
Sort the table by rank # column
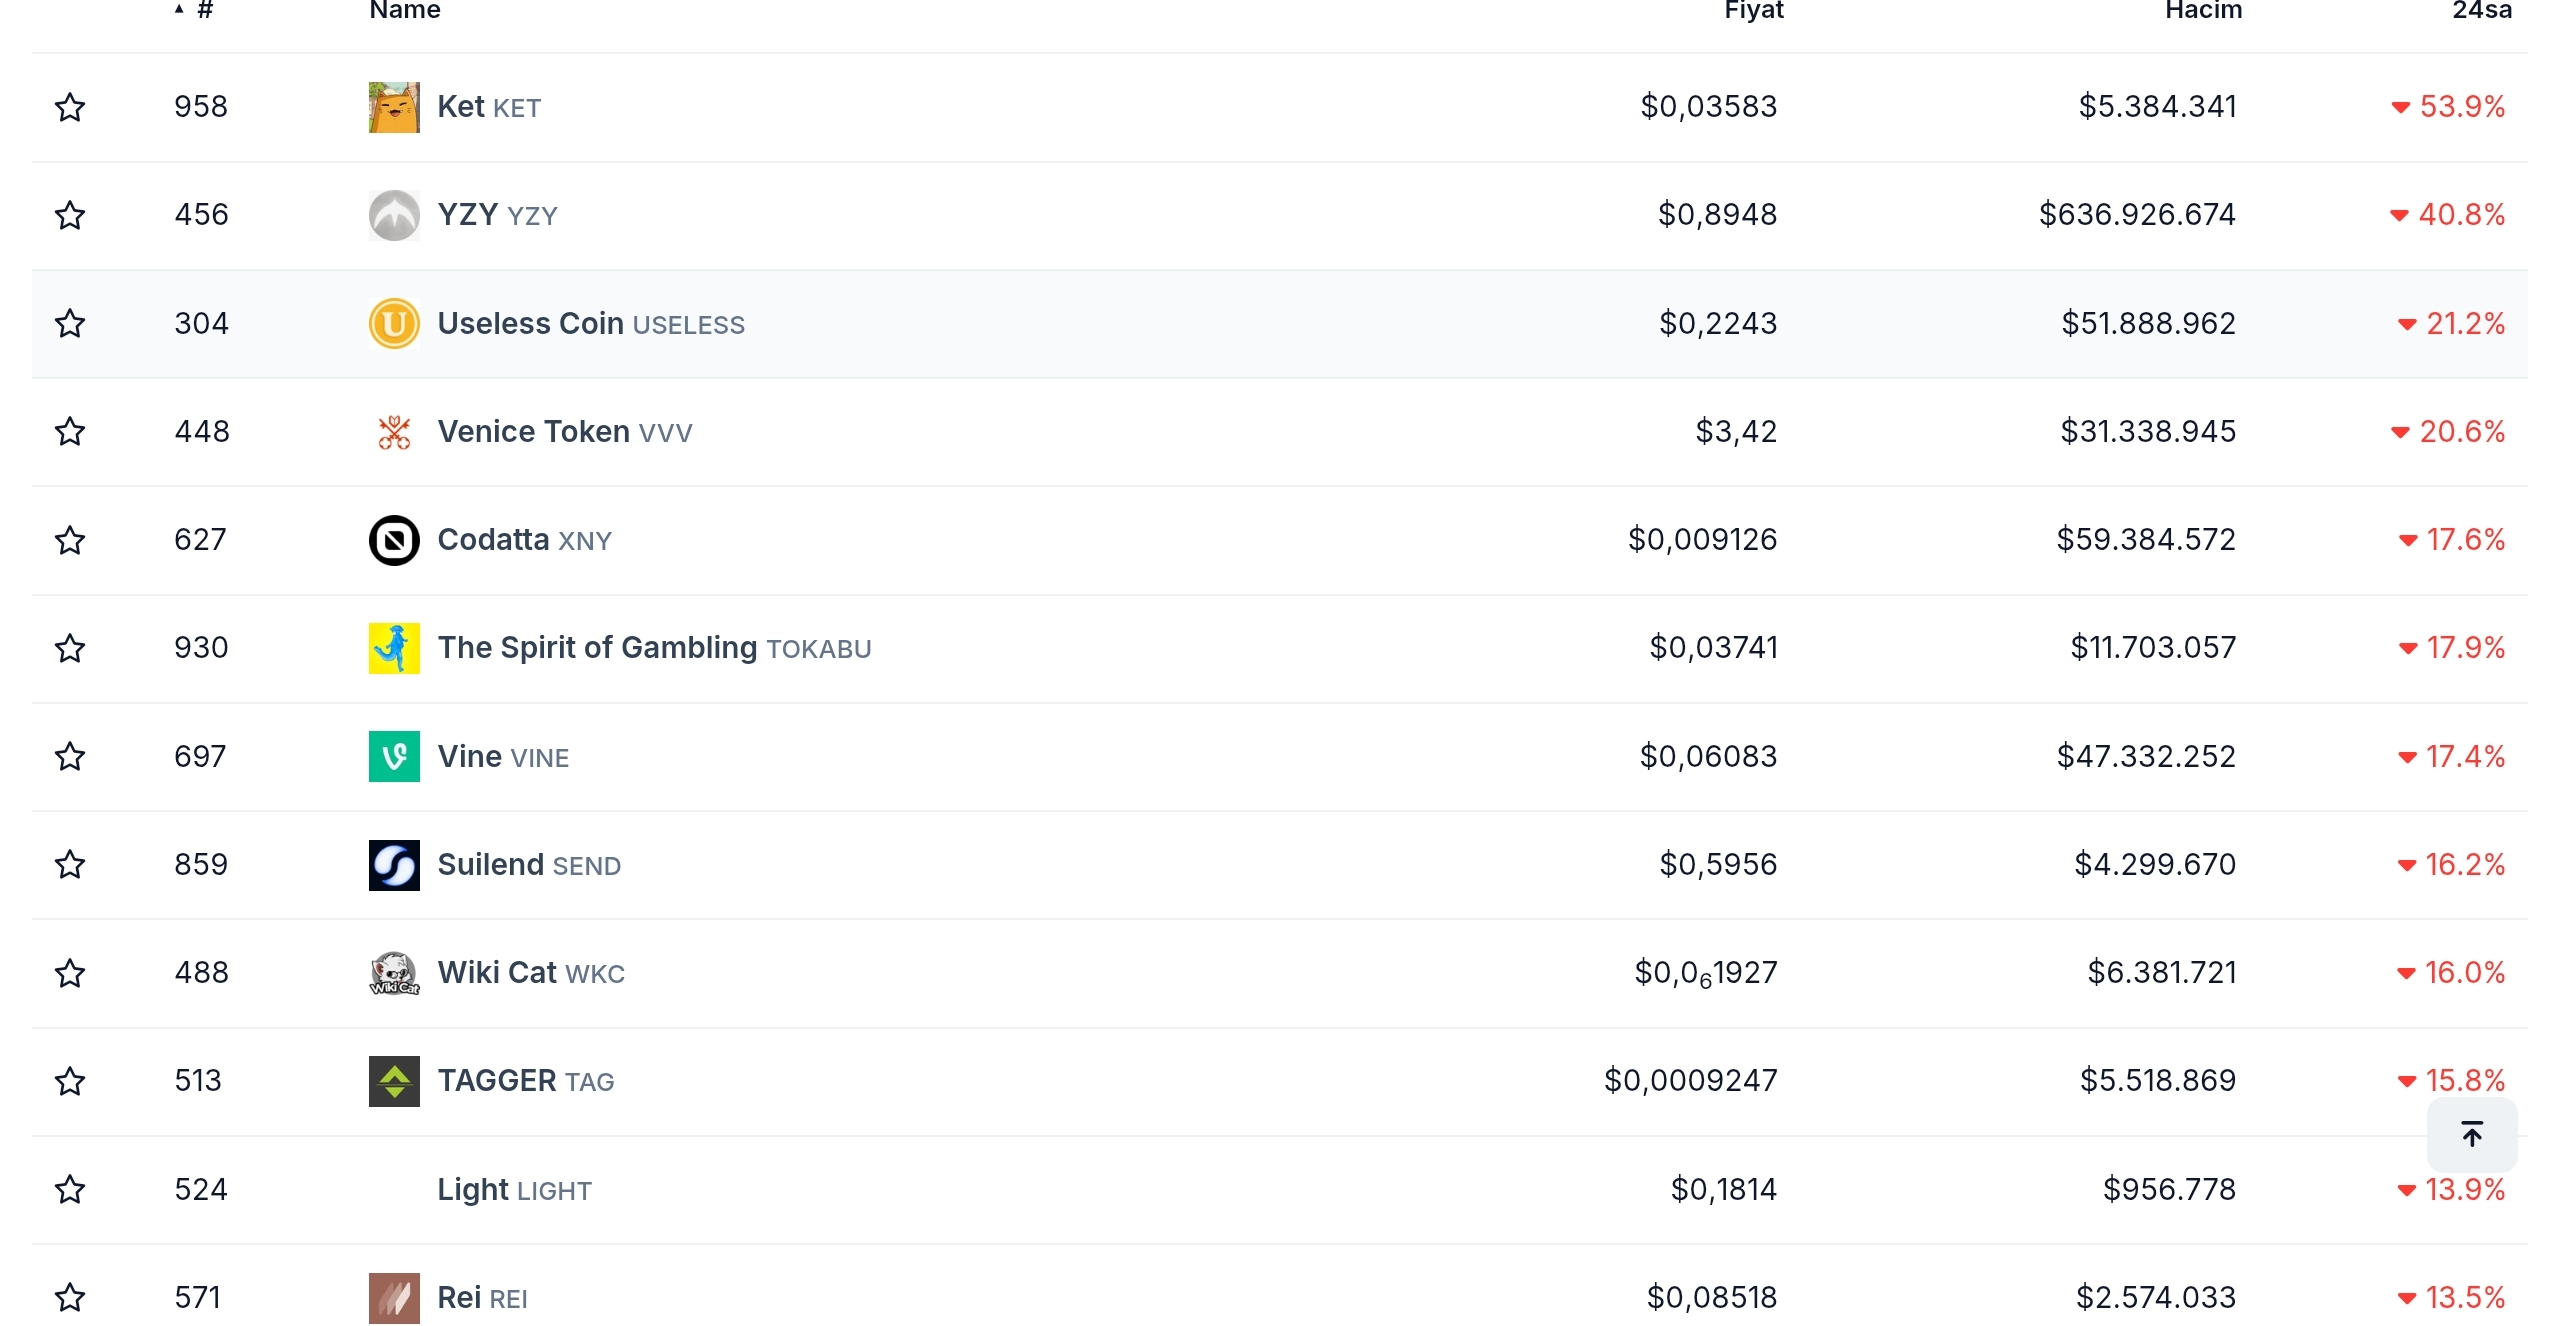click(204, 10)
